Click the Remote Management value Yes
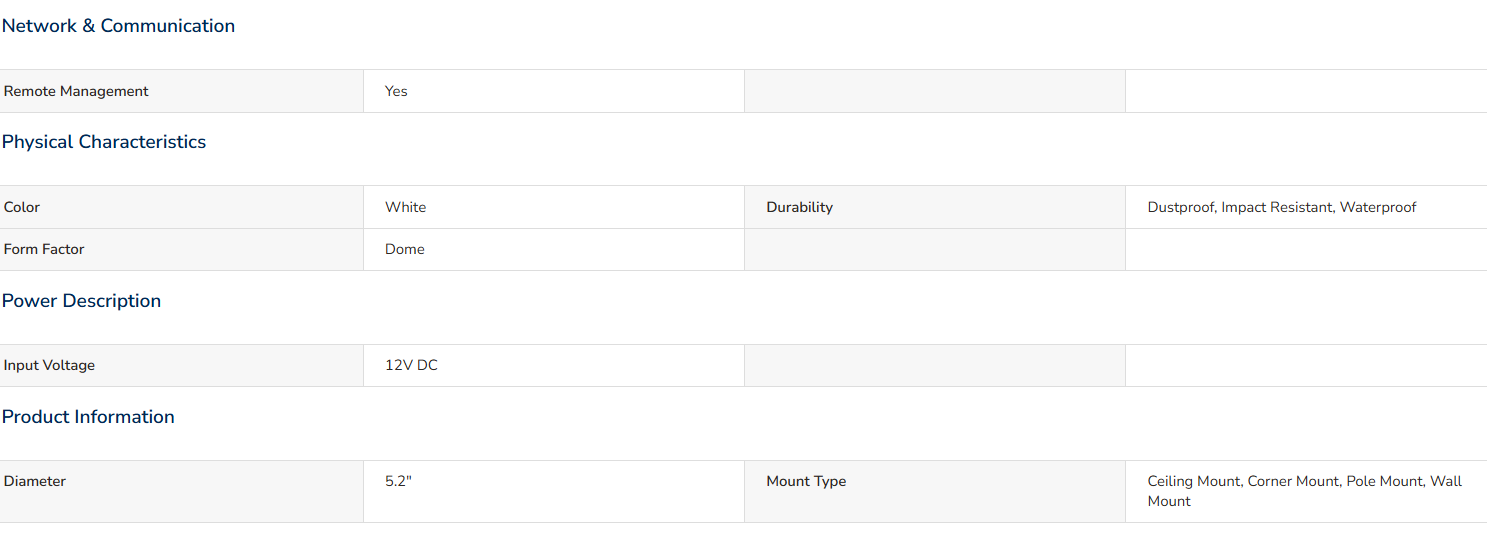 [396, 91]
